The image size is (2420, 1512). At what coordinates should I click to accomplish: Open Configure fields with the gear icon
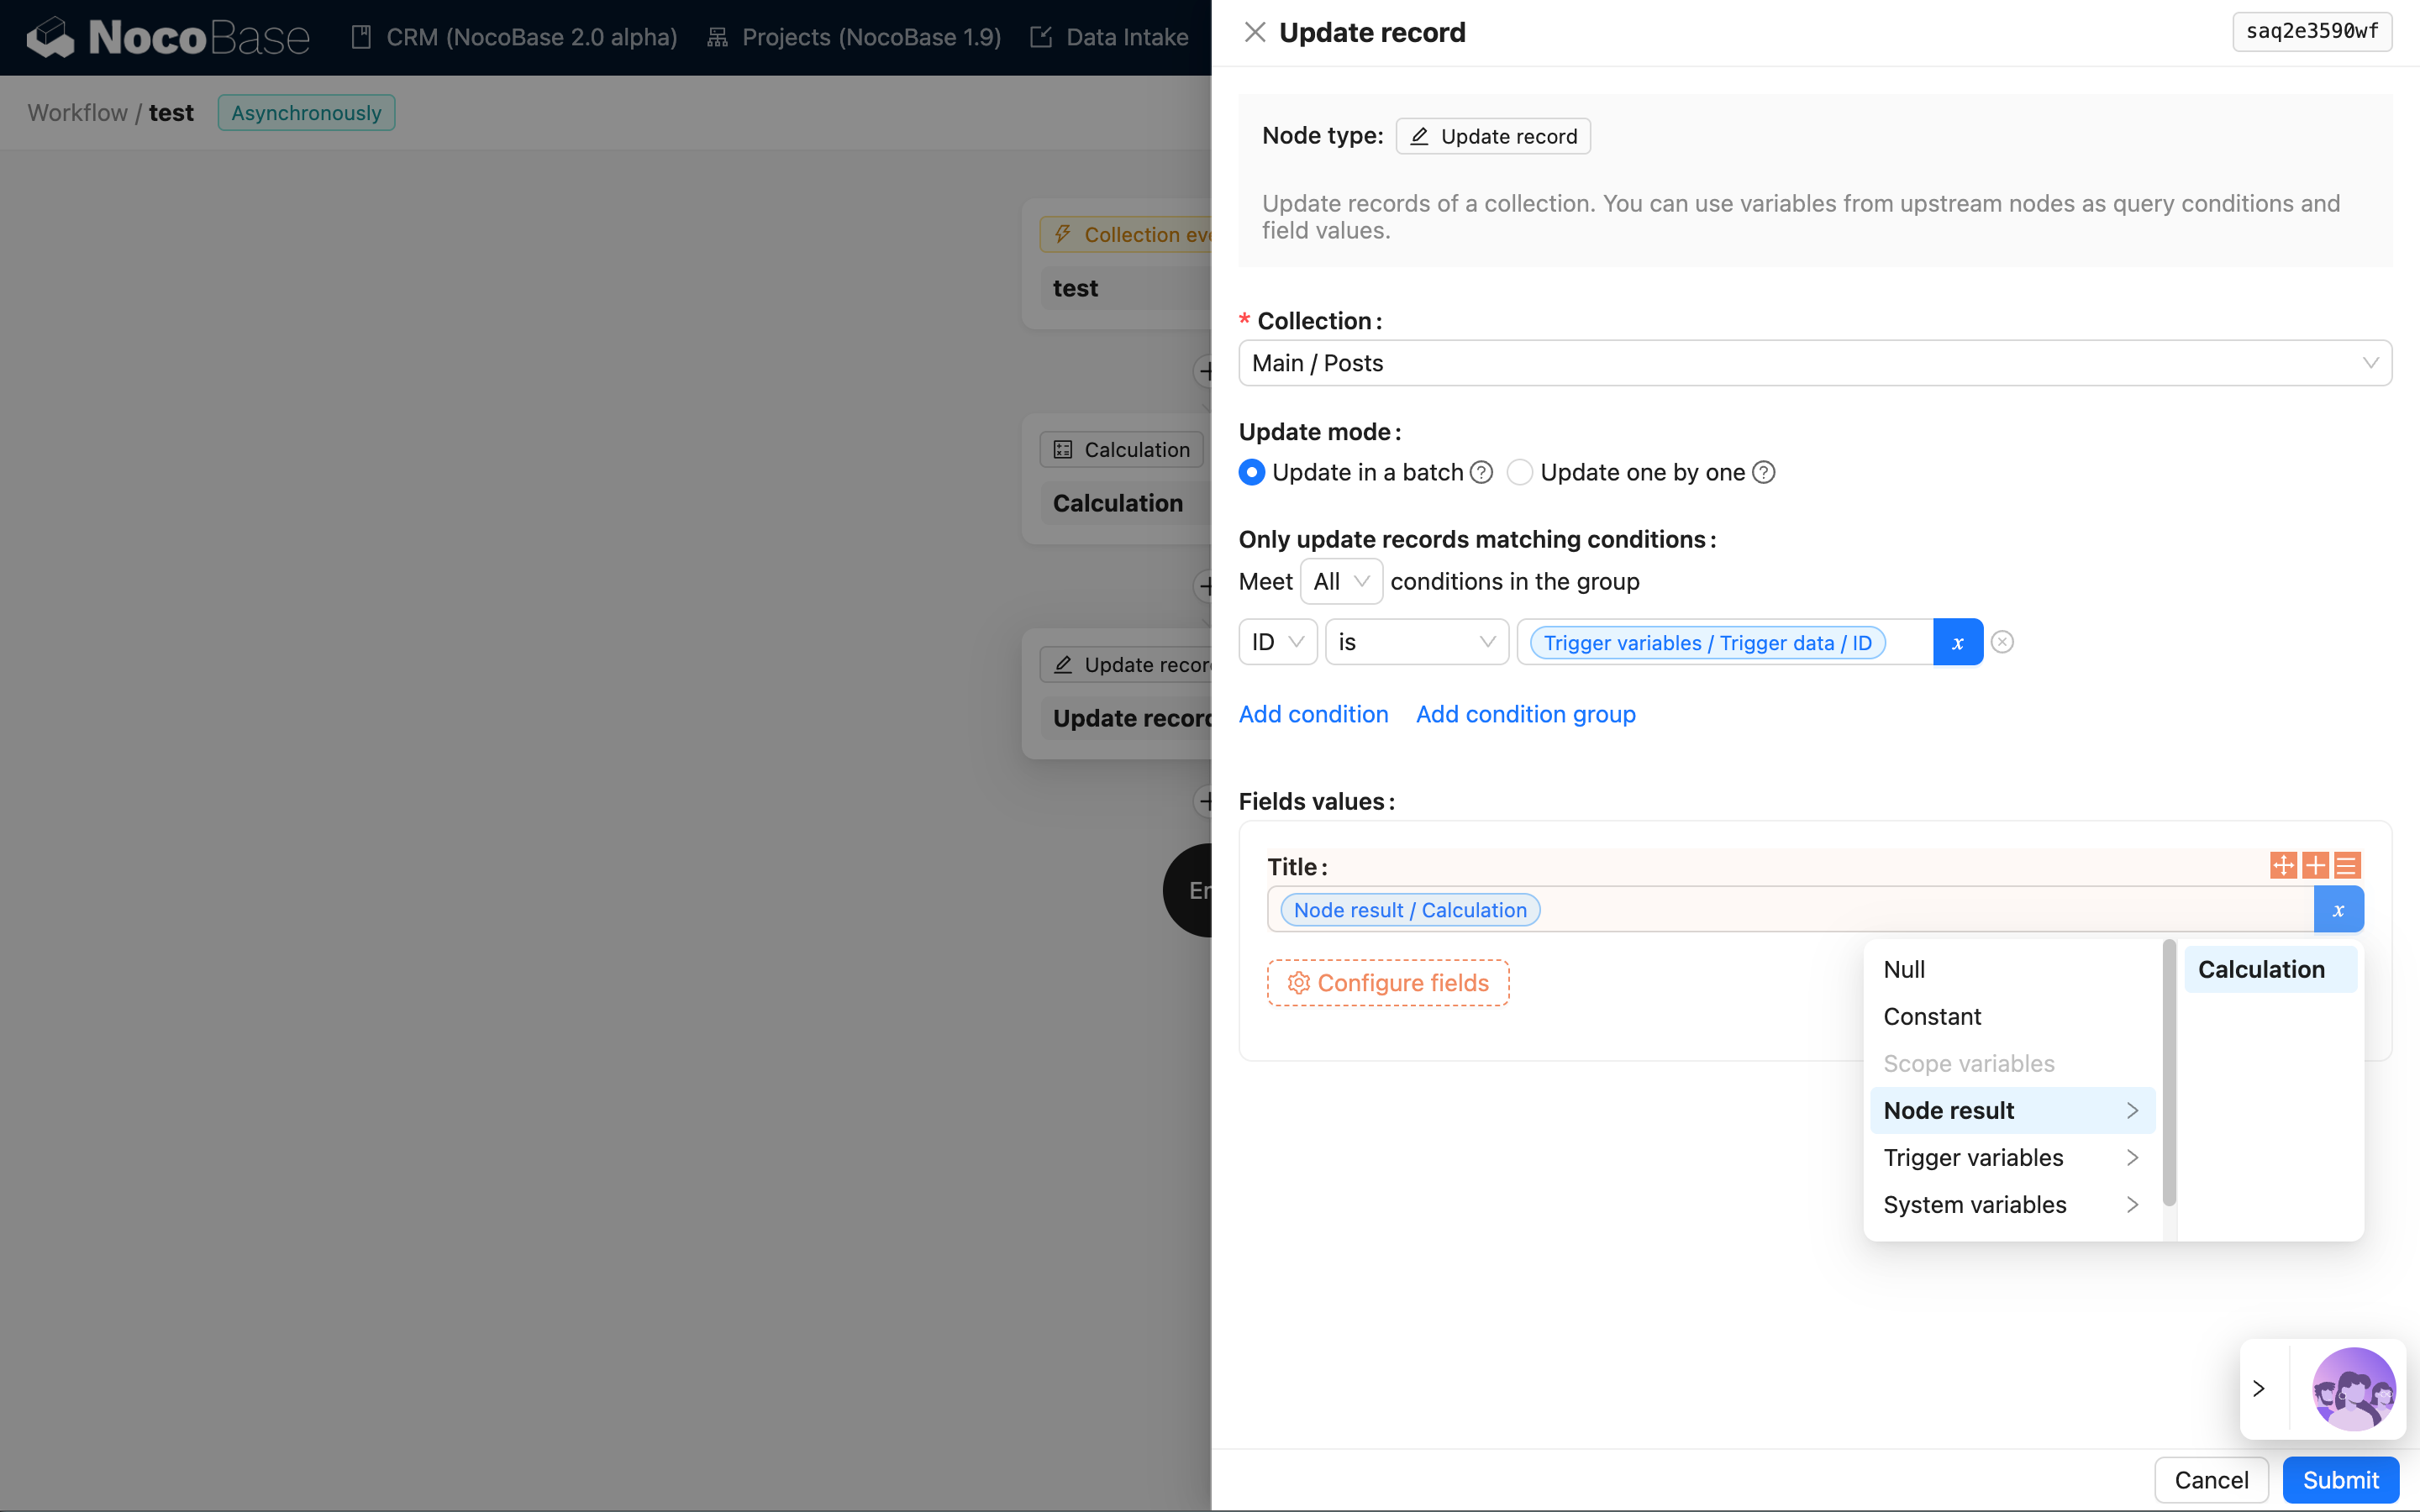point(1298,982)
